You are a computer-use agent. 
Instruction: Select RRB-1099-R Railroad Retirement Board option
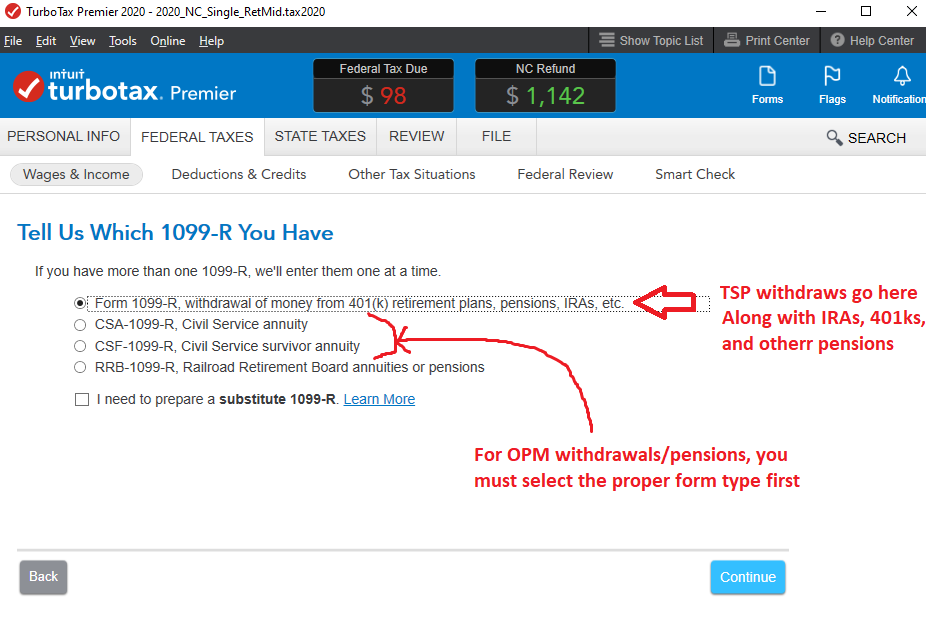(80, 367)
